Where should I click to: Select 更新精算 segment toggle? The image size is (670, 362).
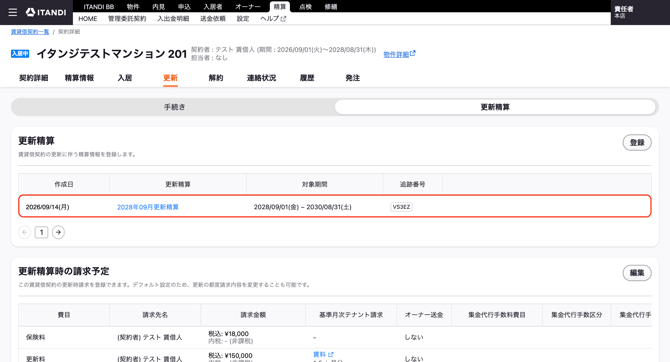click(495, 107)
